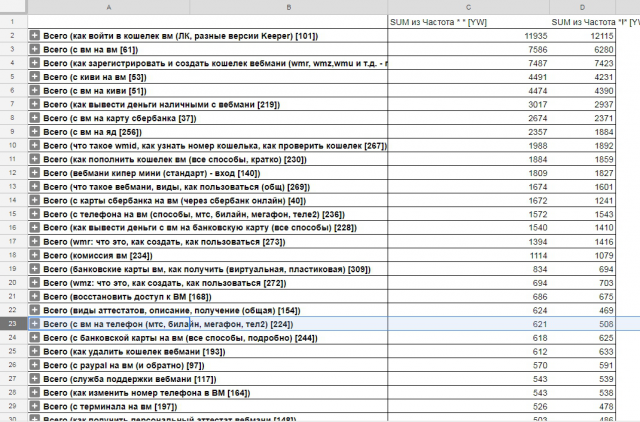
Task: Click cell value 4491
Action: 538,77
